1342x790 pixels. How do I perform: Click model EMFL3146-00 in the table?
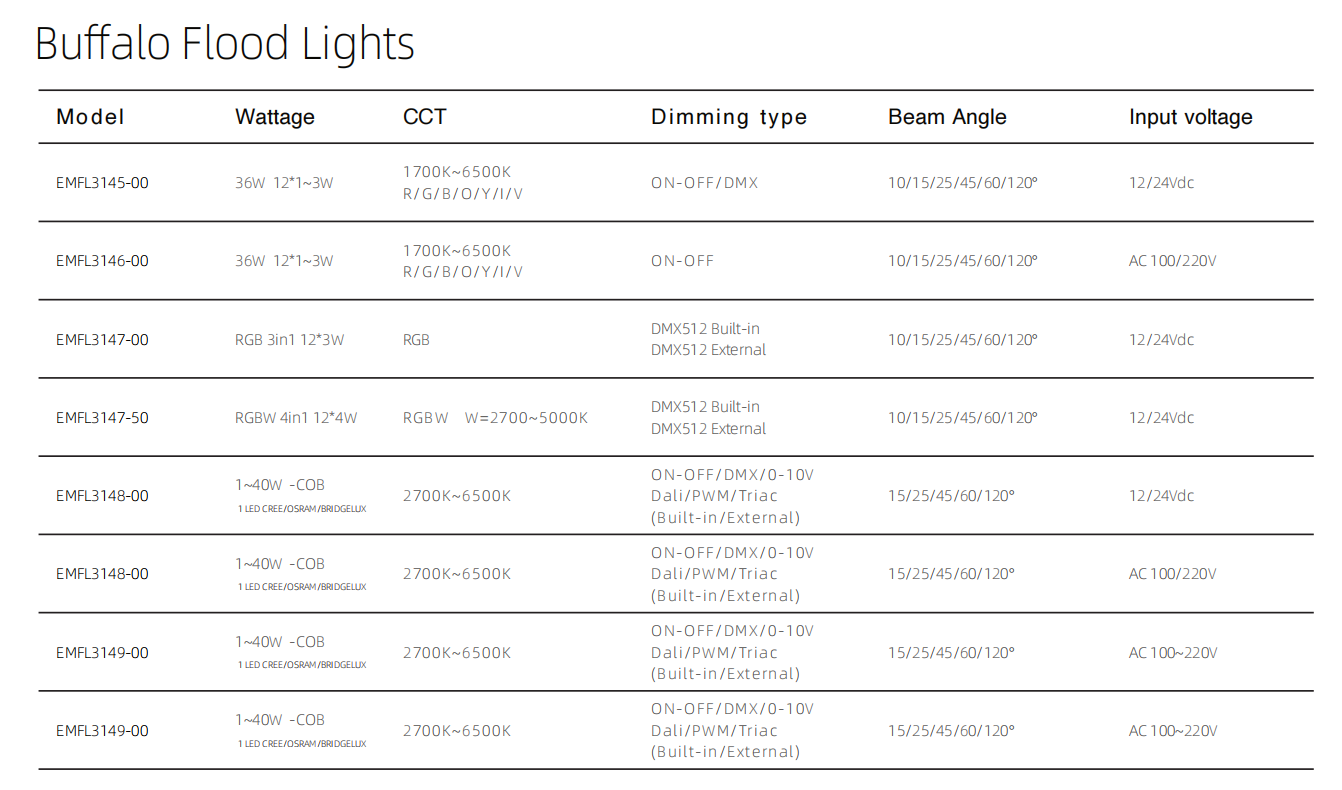click(102, 261)
